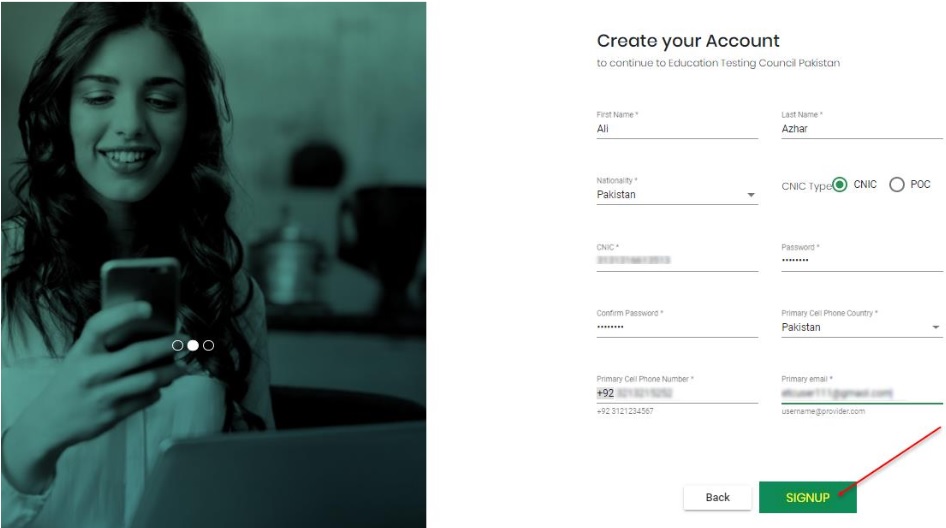
Task: Edit the Last Name field
Action: 862,129
